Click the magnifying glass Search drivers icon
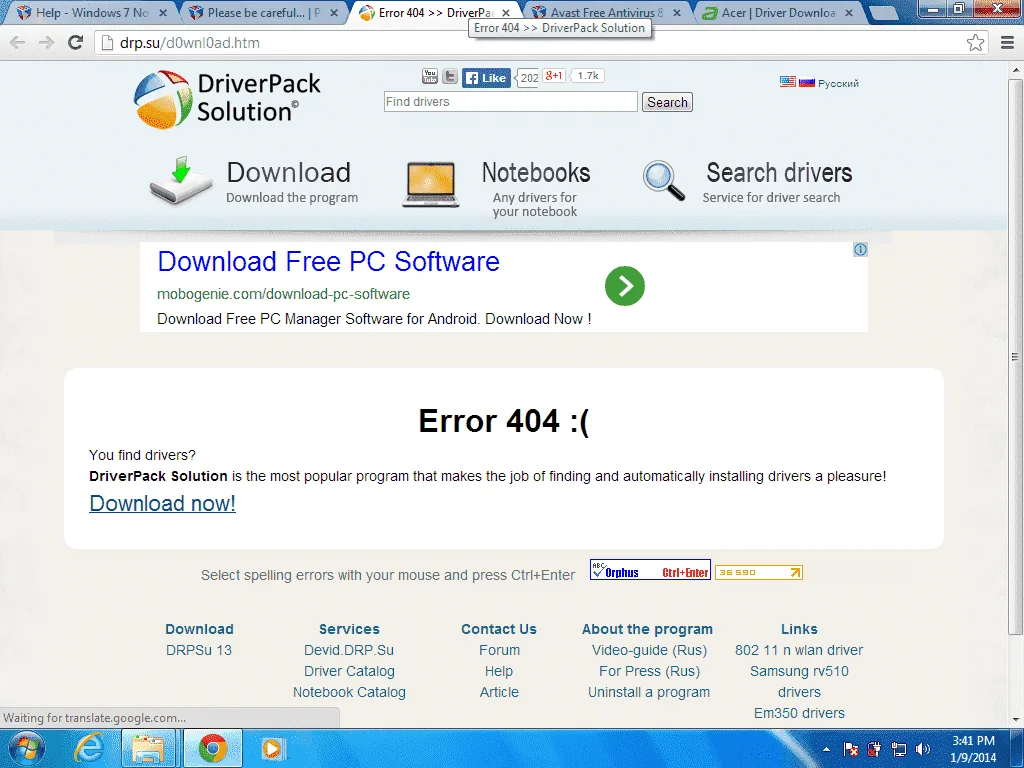Viewport: 1024px width, 768px height. pyautogui.click(x=664, y=180)
